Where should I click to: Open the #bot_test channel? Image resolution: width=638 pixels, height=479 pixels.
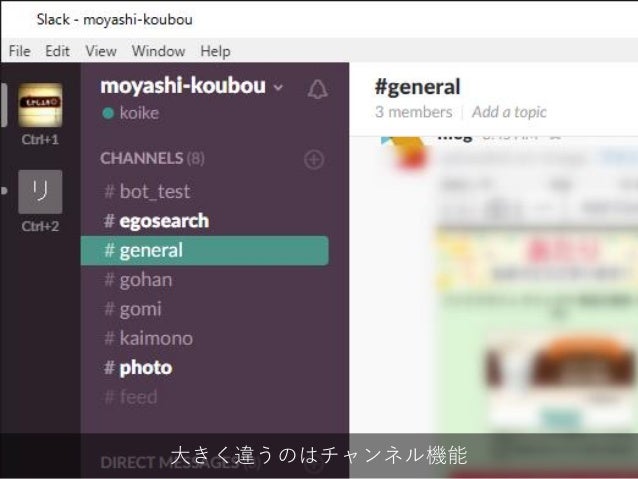(205, 191)
